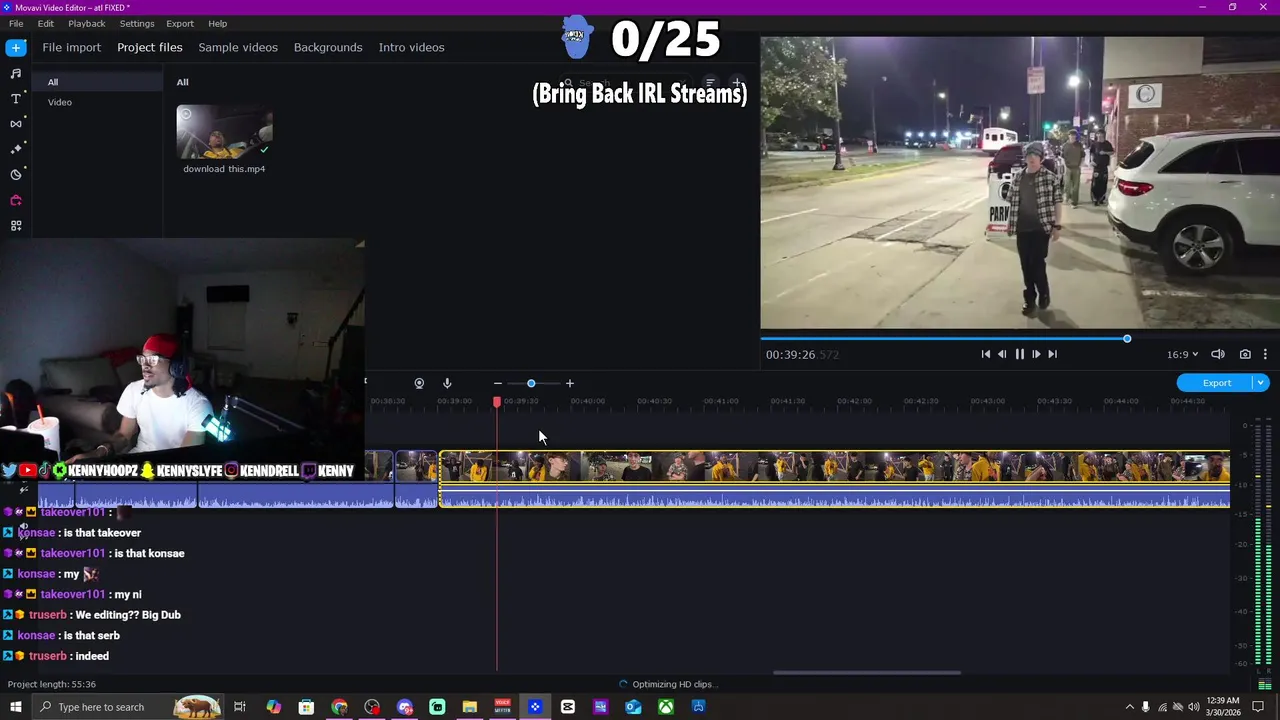Open File Explorer from the taskbar

(x=469, y=707)
